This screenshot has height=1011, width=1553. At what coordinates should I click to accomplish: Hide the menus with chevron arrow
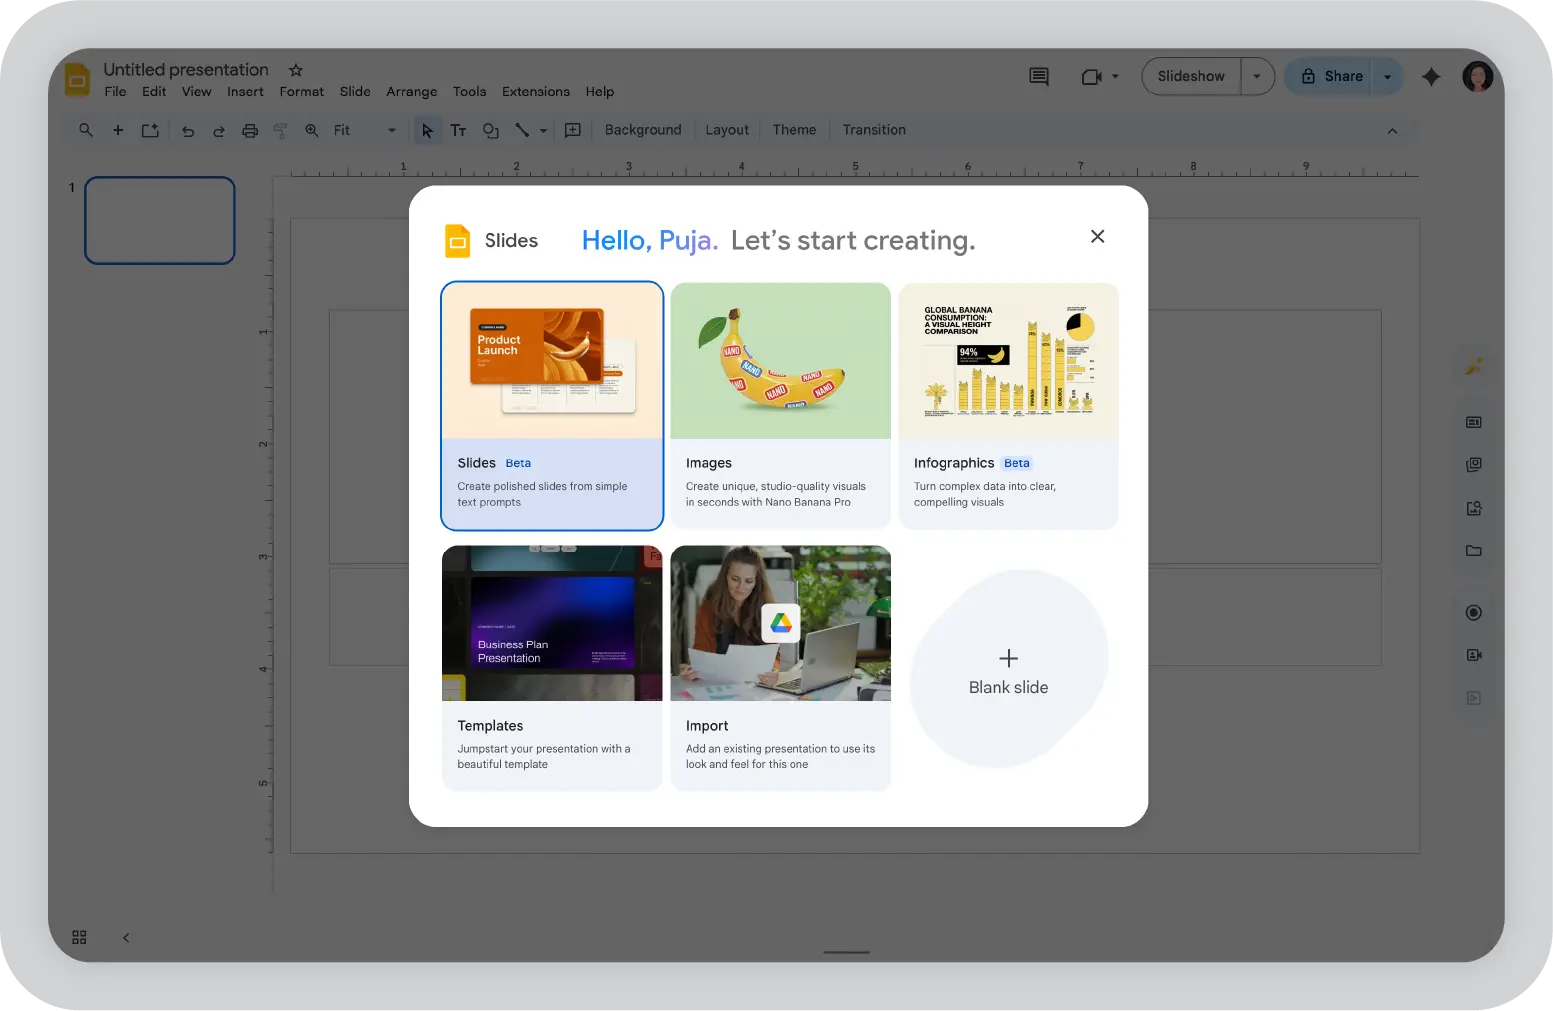(x=1392, y=131)
